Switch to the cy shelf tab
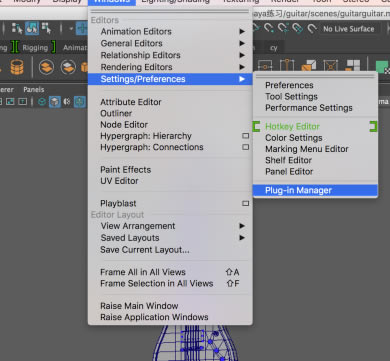The width and height of the screenshot is (390, 361). 274,48
